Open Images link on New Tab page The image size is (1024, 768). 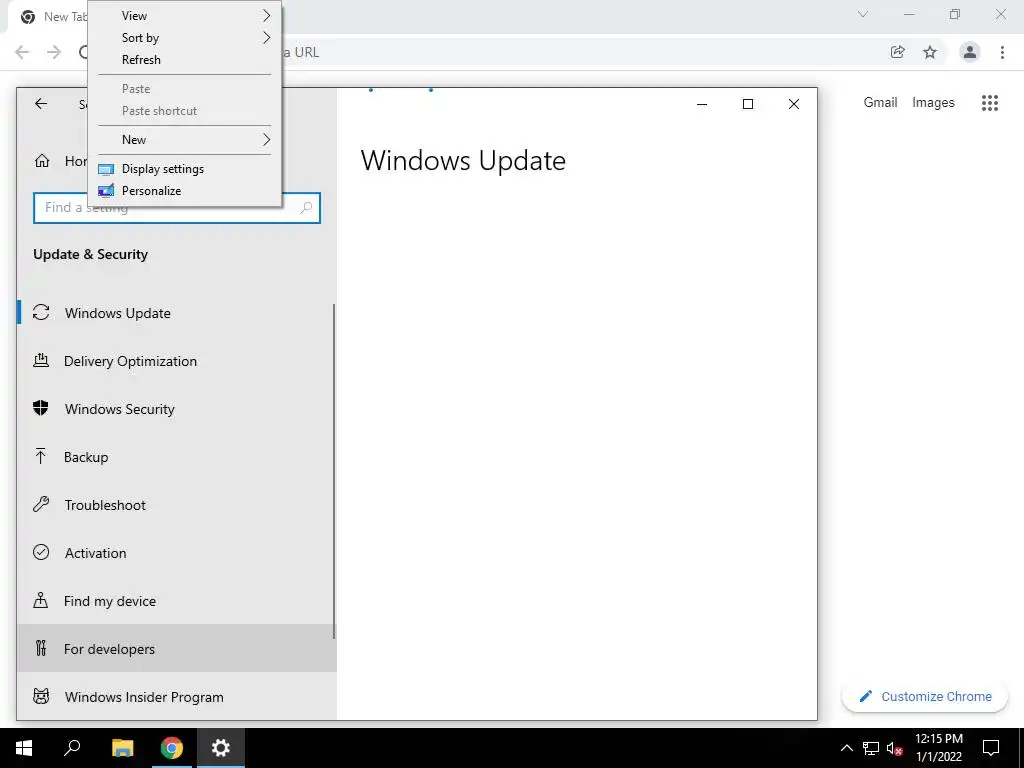(933, 103)
